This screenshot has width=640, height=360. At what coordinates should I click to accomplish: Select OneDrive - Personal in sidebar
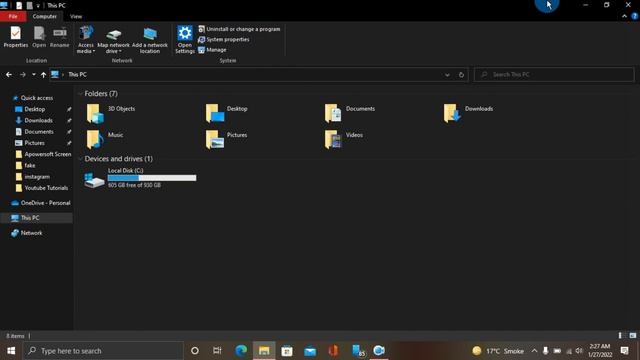tap(41, 203)
